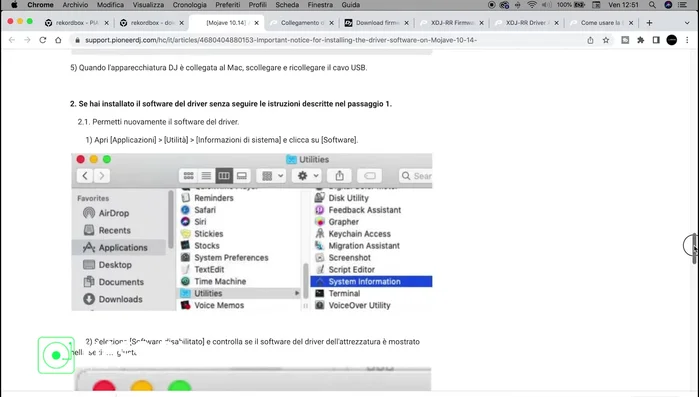Open the Chrome side panel

point(656,40)
